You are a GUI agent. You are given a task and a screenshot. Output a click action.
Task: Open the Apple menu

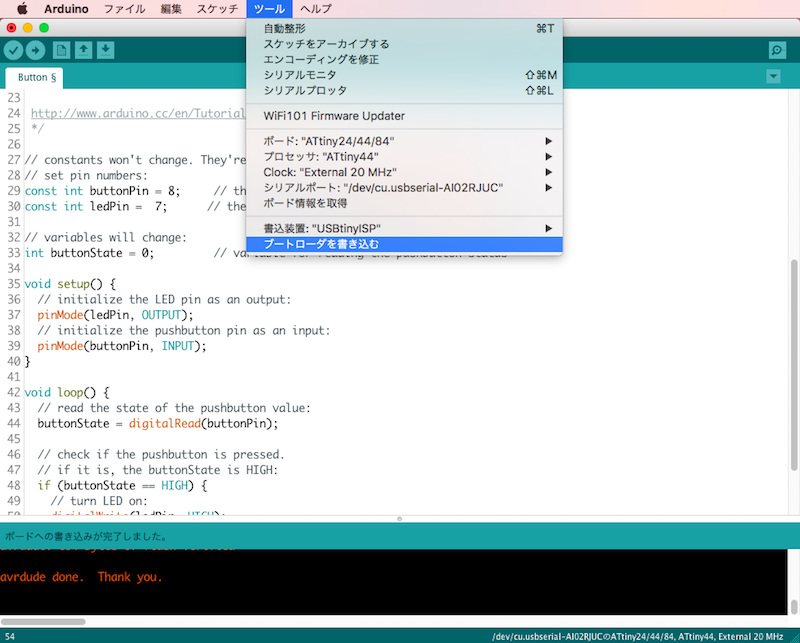22,9
